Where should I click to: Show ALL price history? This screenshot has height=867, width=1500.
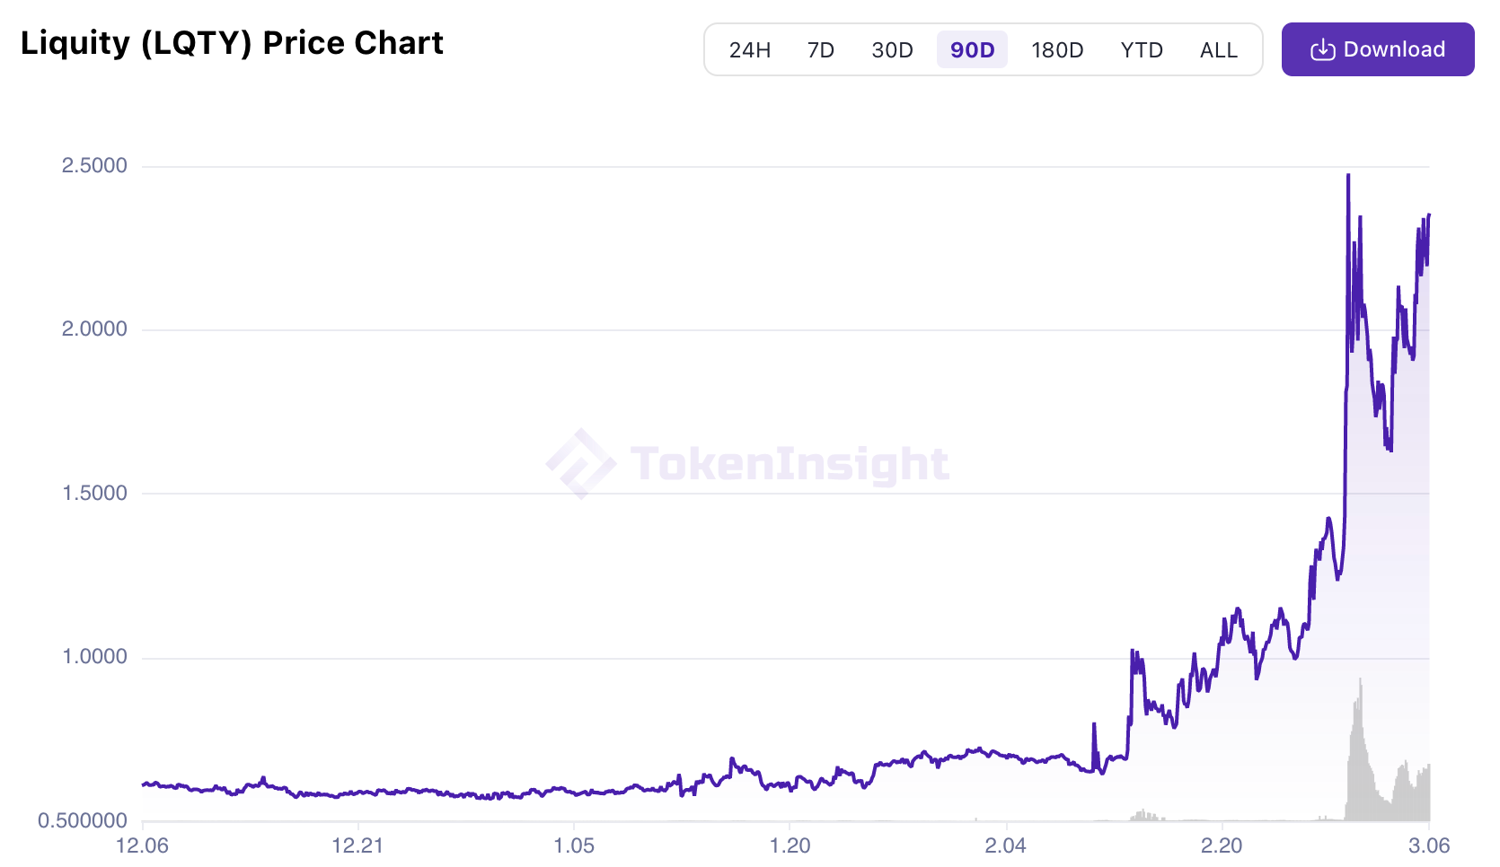point(1218,50)
